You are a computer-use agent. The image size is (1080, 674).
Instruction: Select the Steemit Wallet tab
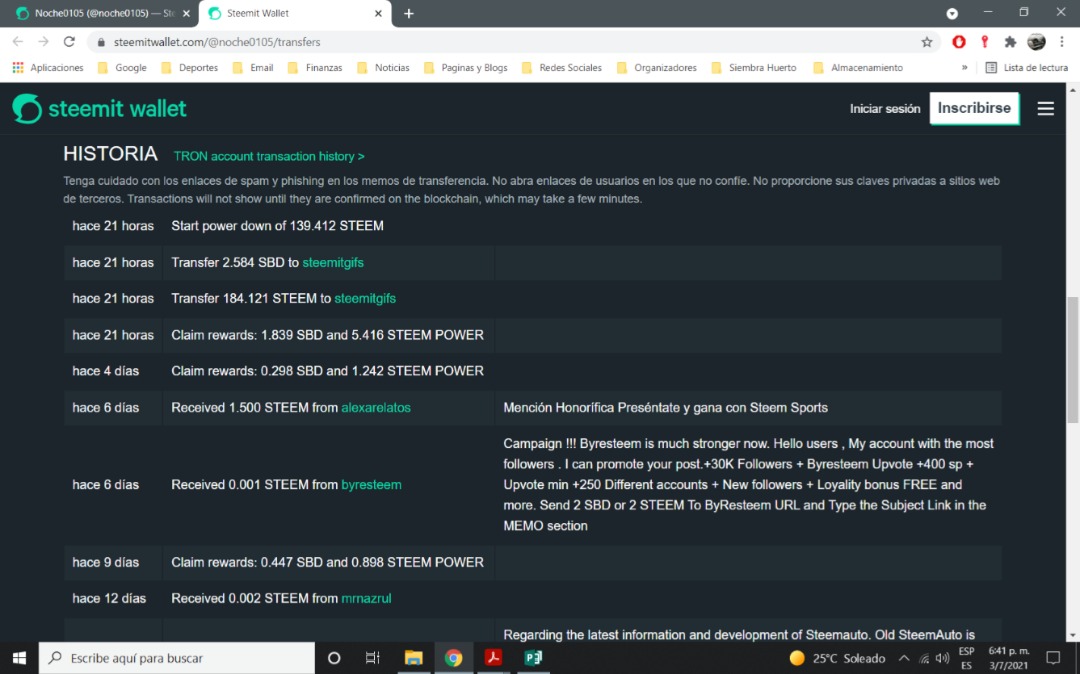(295, 13)
